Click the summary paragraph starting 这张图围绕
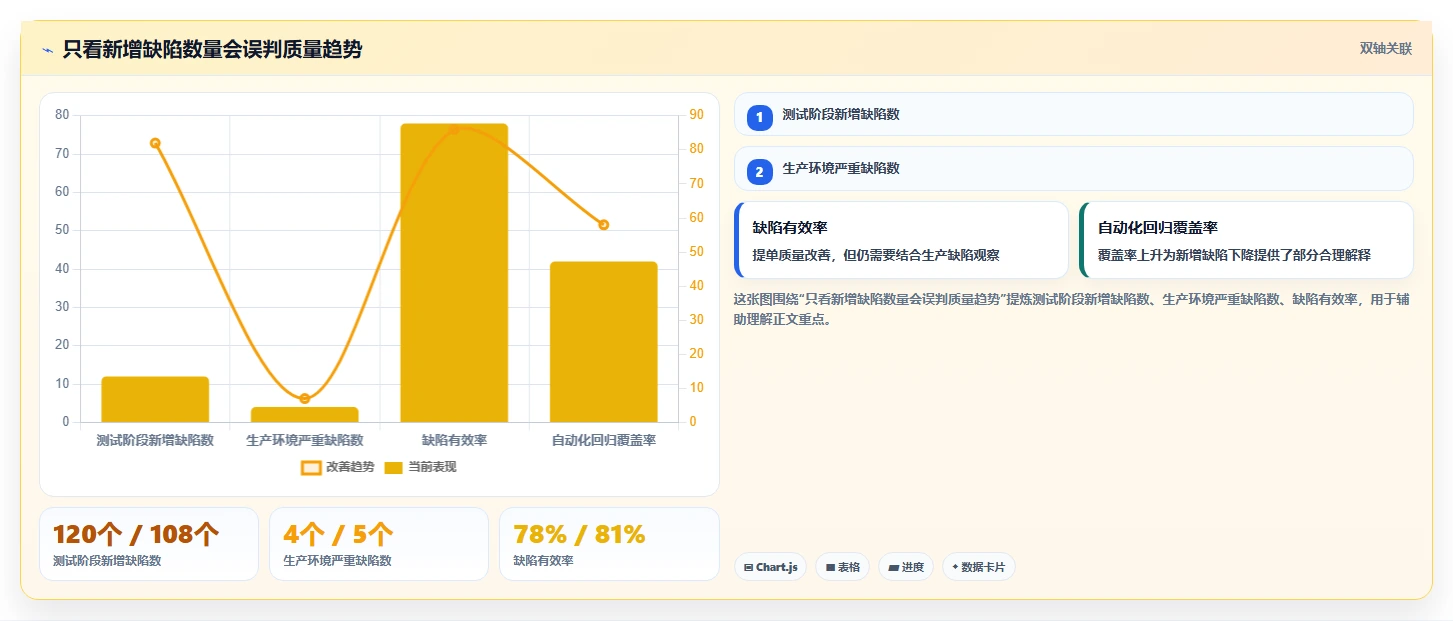1453x621 pixels. [1071, 310]
